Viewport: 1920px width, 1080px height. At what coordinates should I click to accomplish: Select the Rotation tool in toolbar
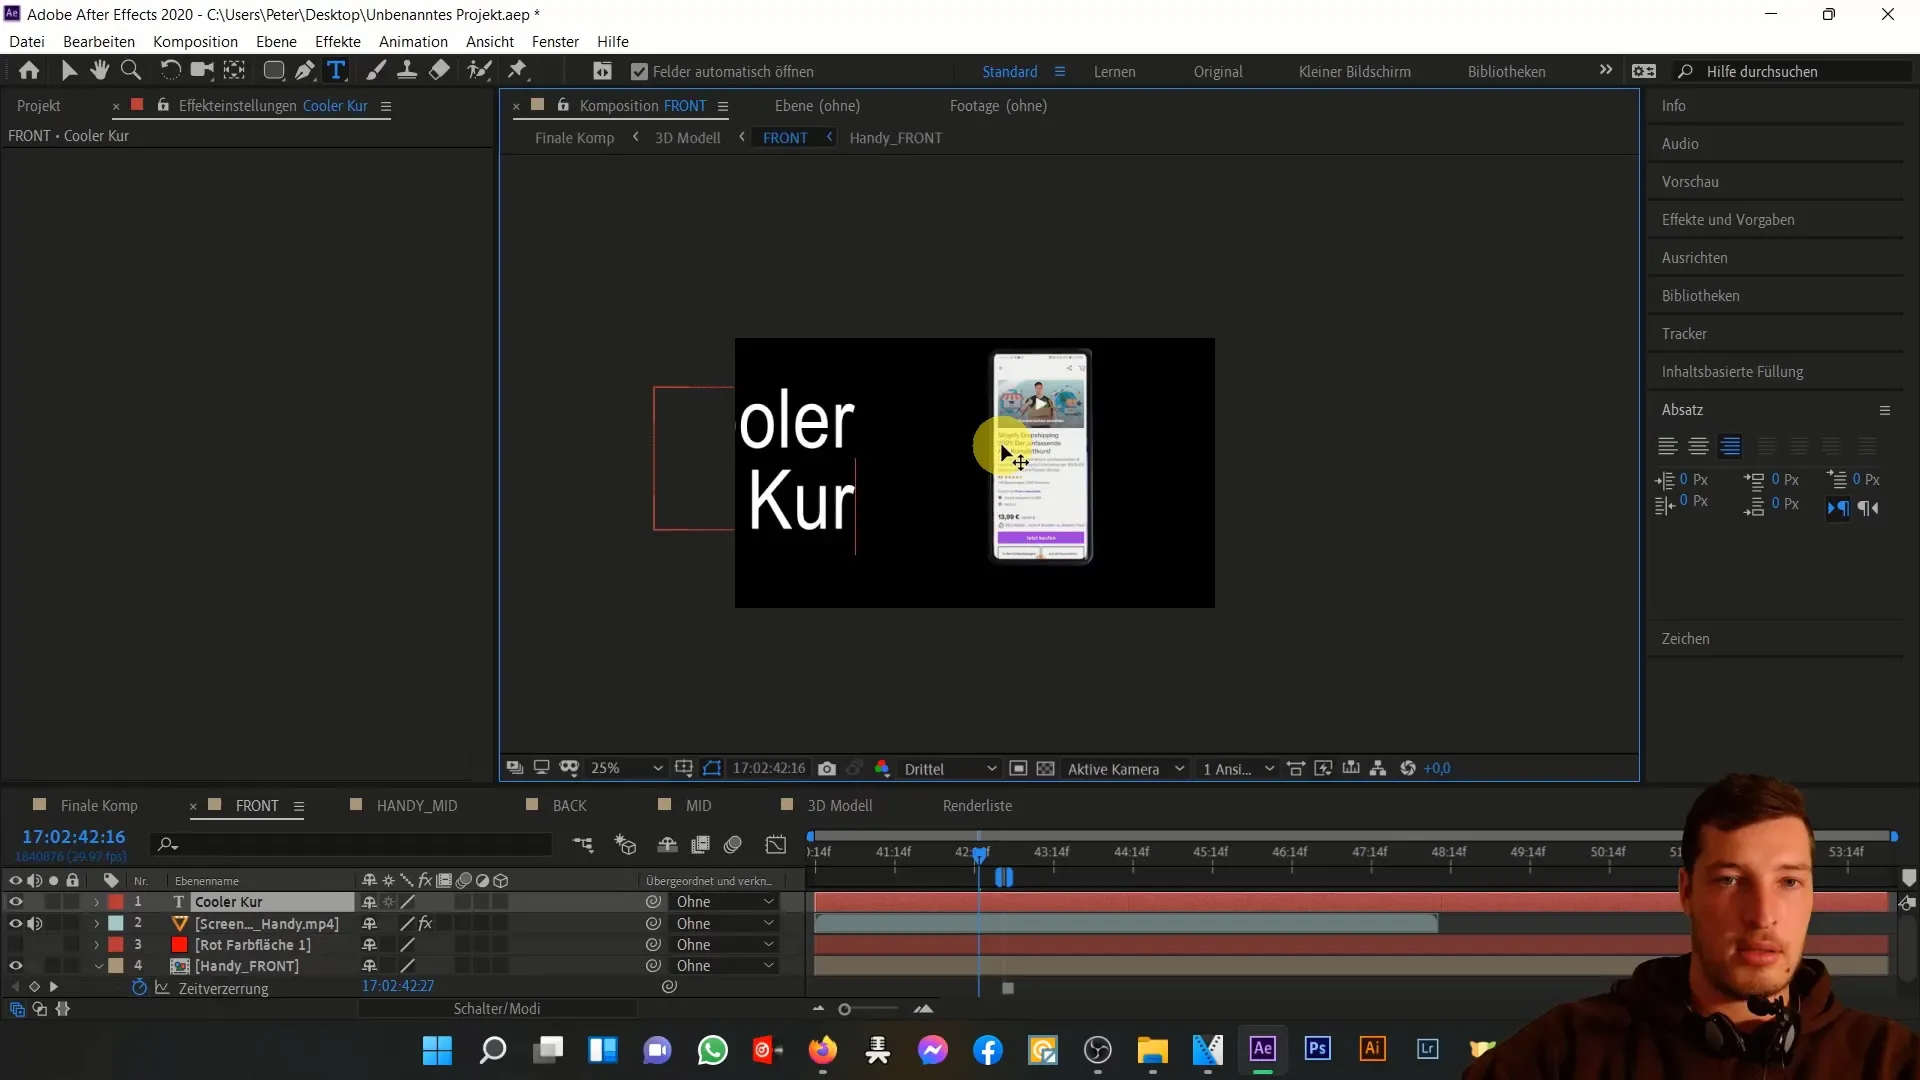[x=167, y=71]
